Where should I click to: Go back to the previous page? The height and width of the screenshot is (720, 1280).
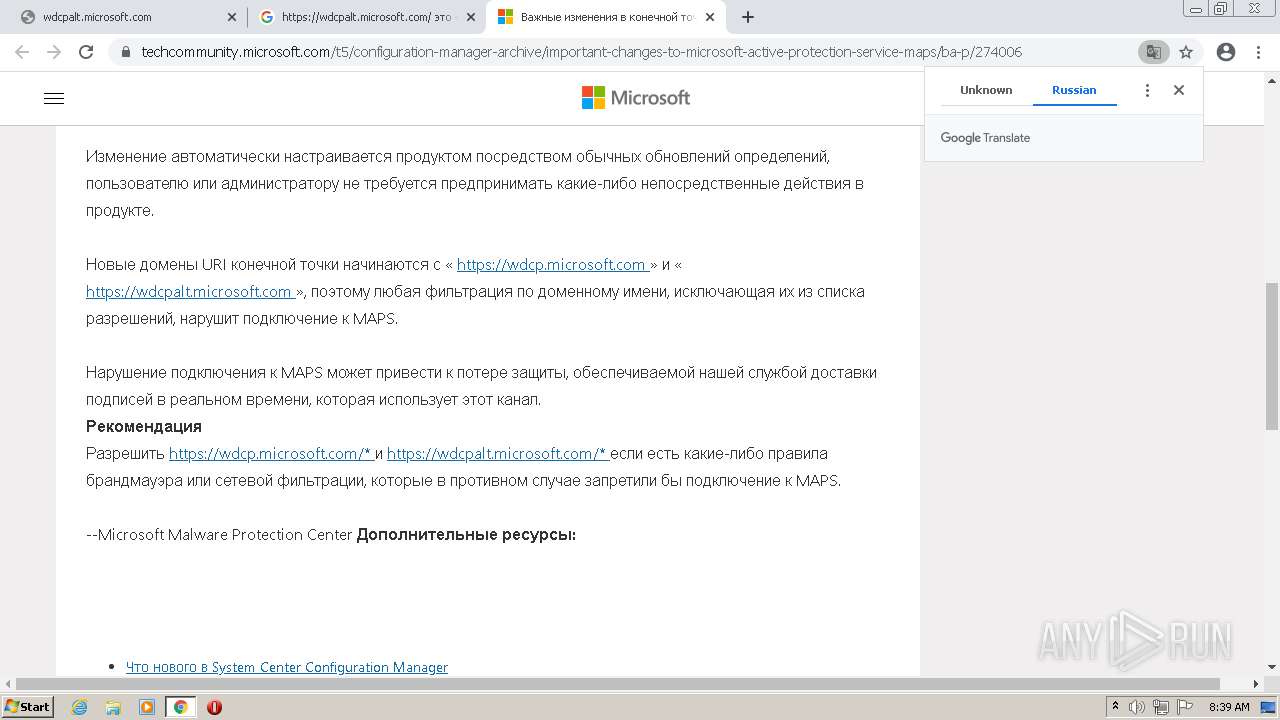22,52
